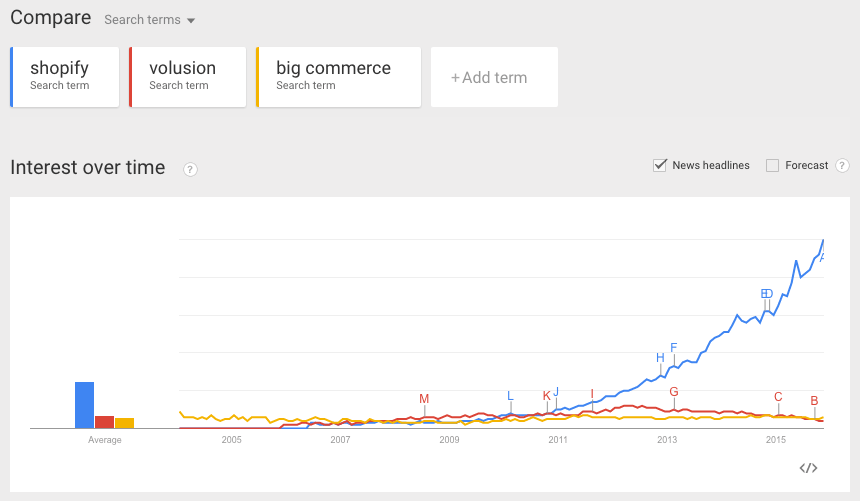860x501 pixels.
Task: Uncheck the News headlines checkbox
Action: tap(660, 165)
